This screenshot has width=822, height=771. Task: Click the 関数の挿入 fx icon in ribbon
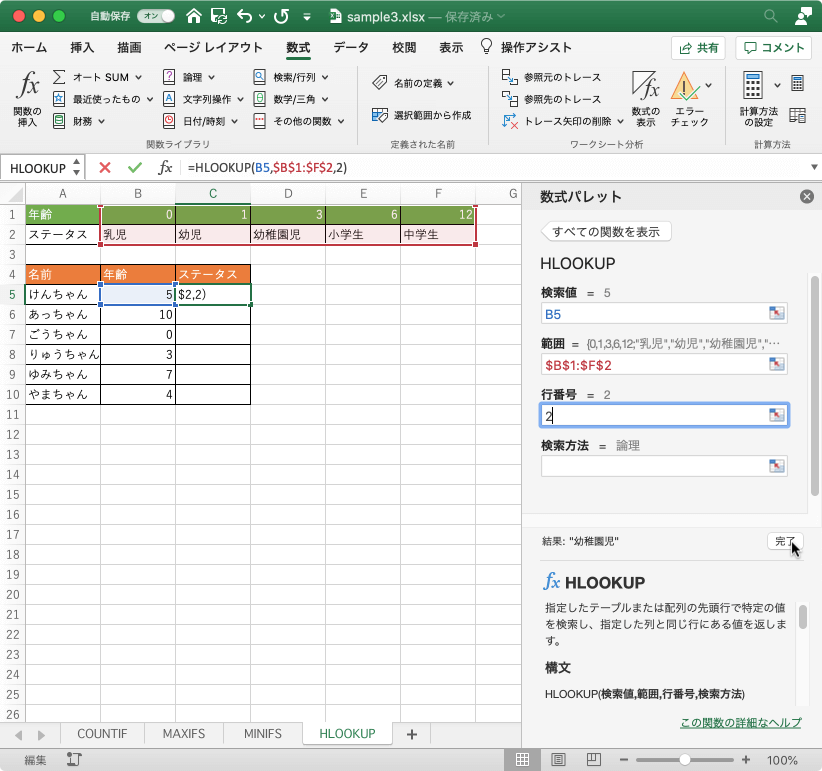point(27,85)
